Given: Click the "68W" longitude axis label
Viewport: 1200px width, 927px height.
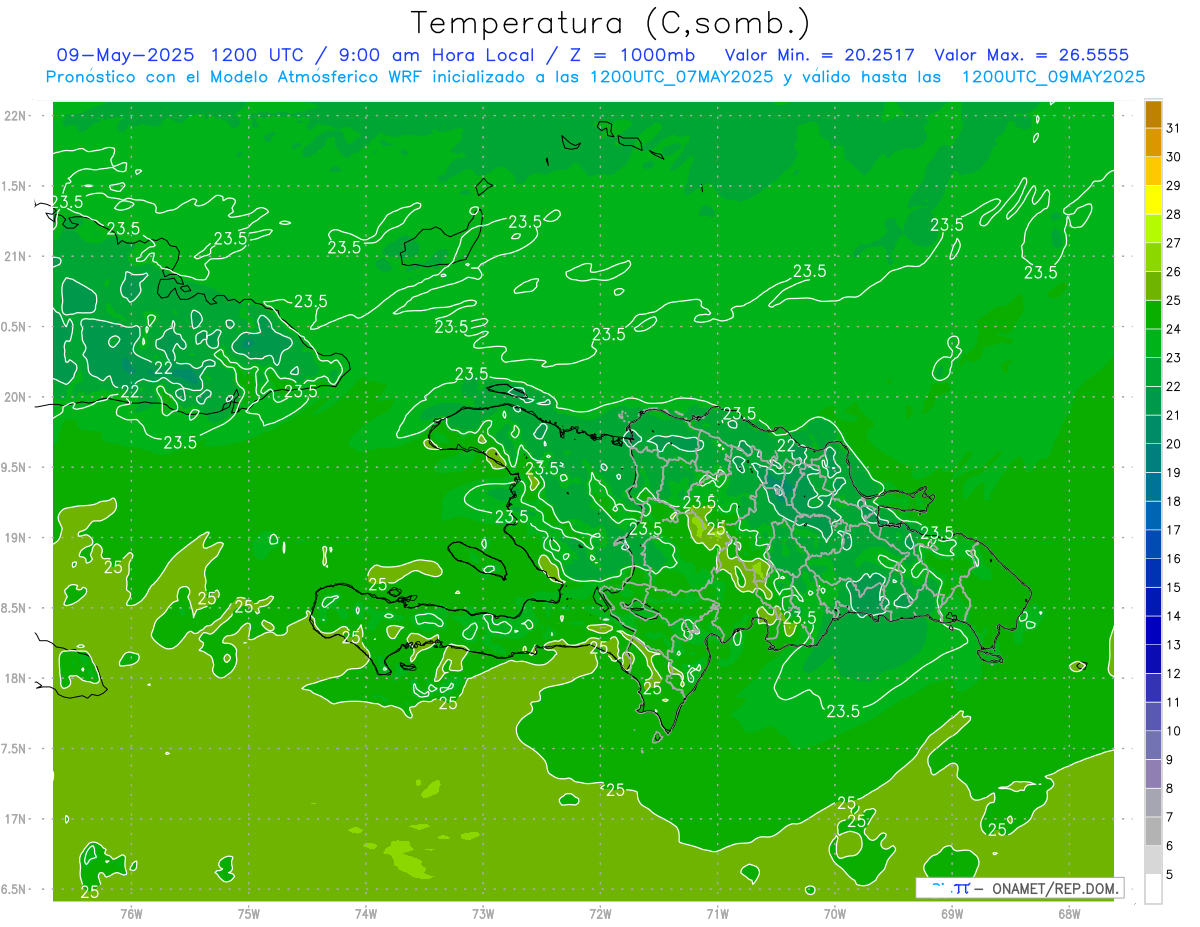Looking at the screenshot, I should pyautogui.click(x=1069, y=913).
